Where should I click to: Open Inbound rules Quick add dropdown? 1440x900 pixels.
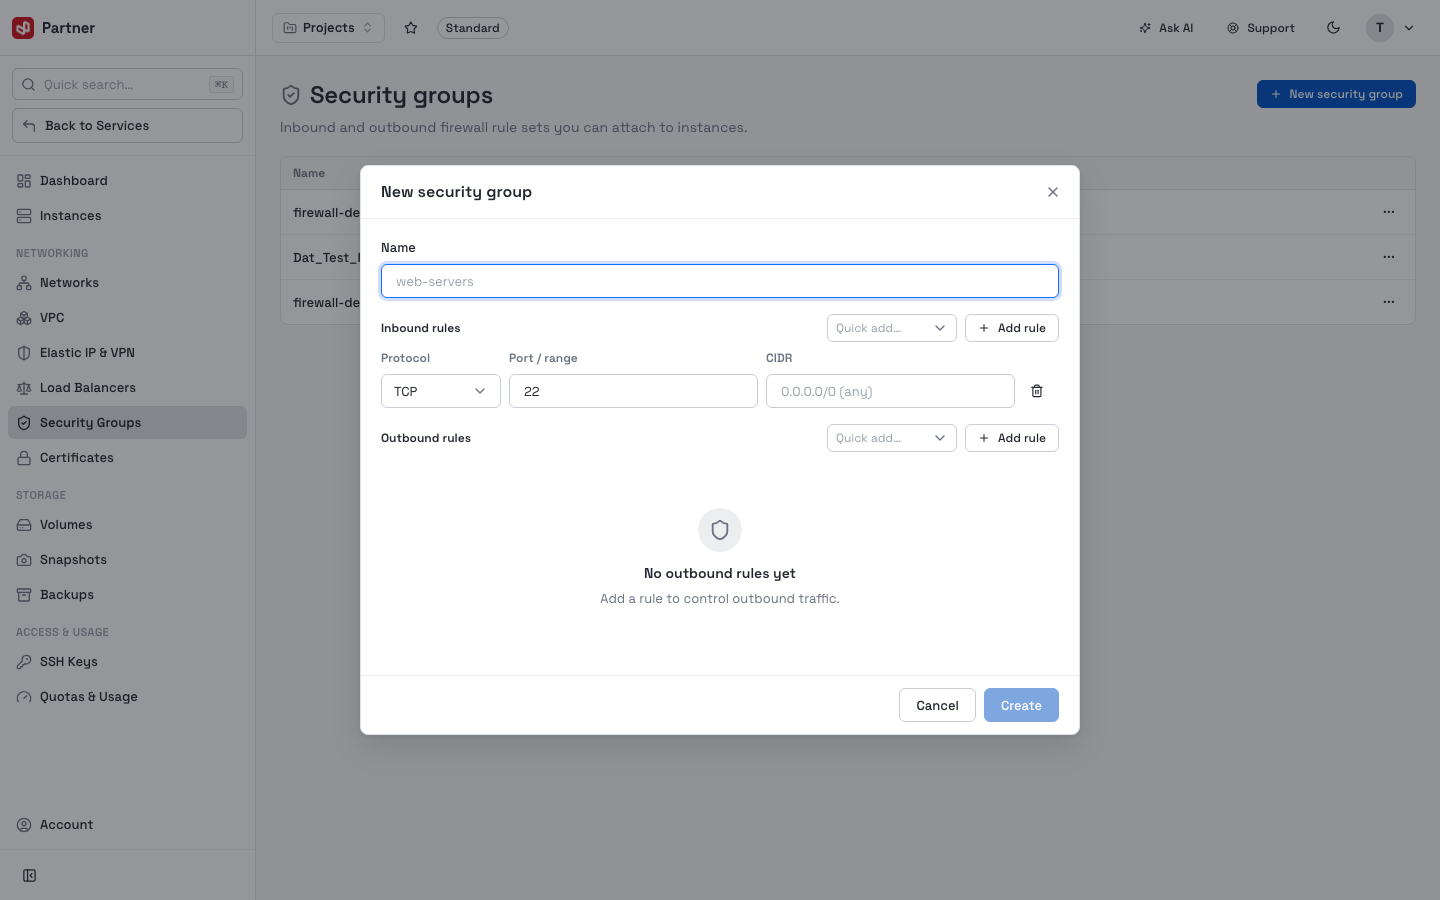pyautogui.click(x=892, y=328)
